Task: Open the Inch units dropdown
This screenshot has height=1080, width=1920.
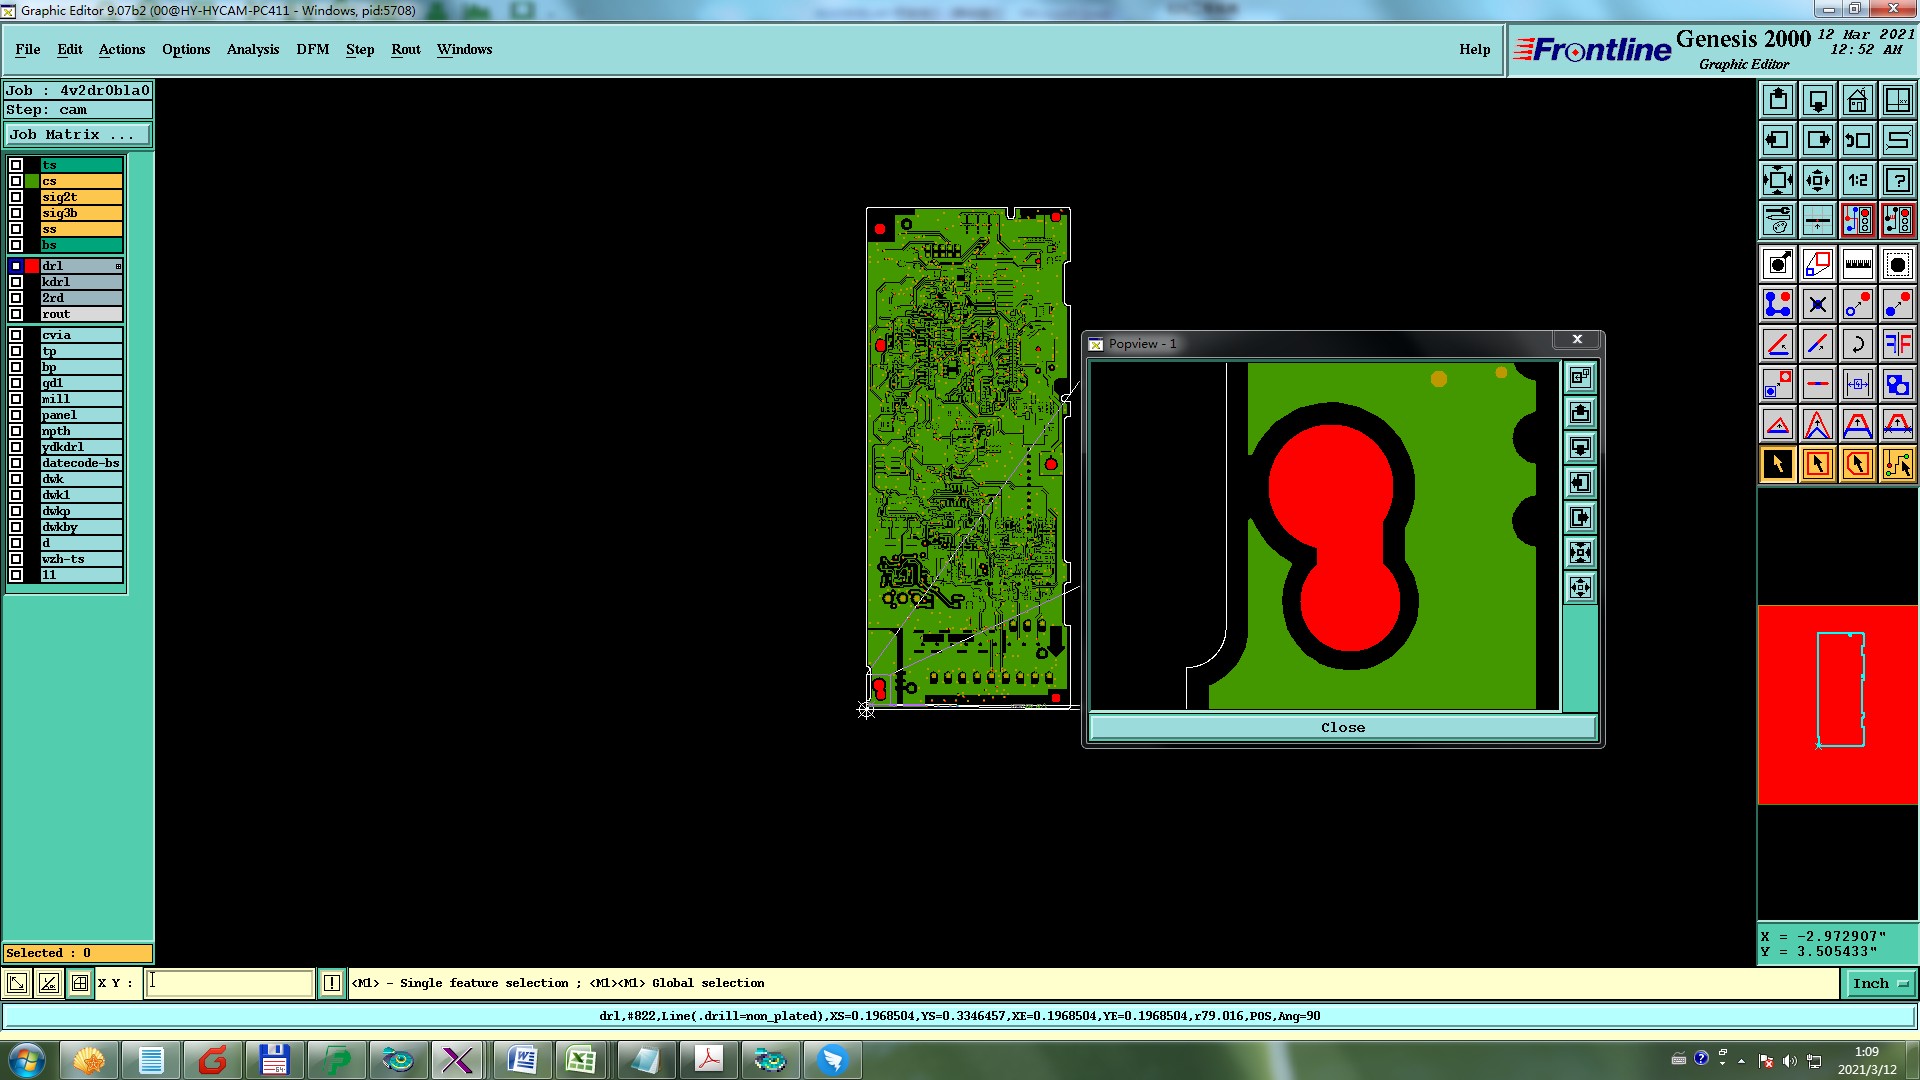Action: point(1878,984)
